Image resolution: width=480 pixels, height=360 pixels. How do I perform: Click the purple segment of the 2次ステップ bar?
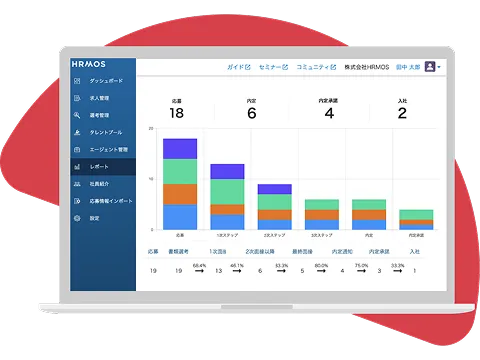(275, 189)
